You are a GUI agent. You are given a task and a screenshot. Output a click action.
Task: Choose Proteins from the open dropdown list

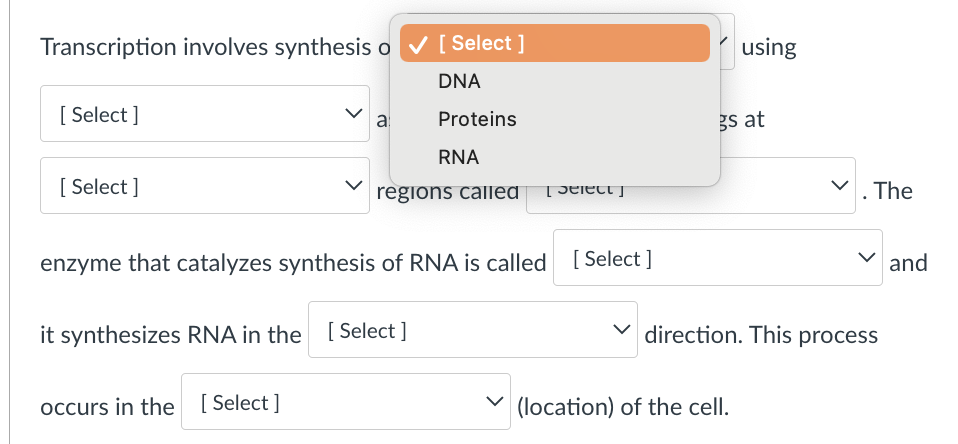click(477, 119)
